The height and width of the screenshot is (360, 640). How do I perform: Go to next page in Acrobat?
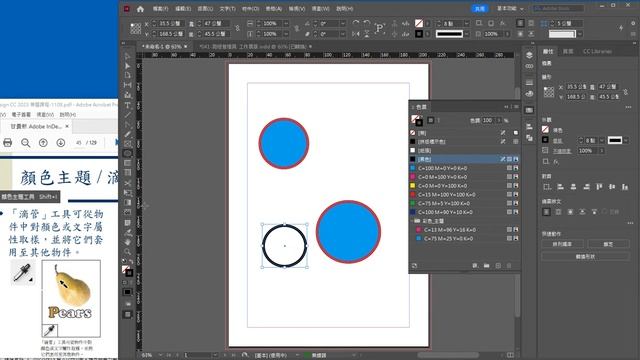tap(60, 142)
